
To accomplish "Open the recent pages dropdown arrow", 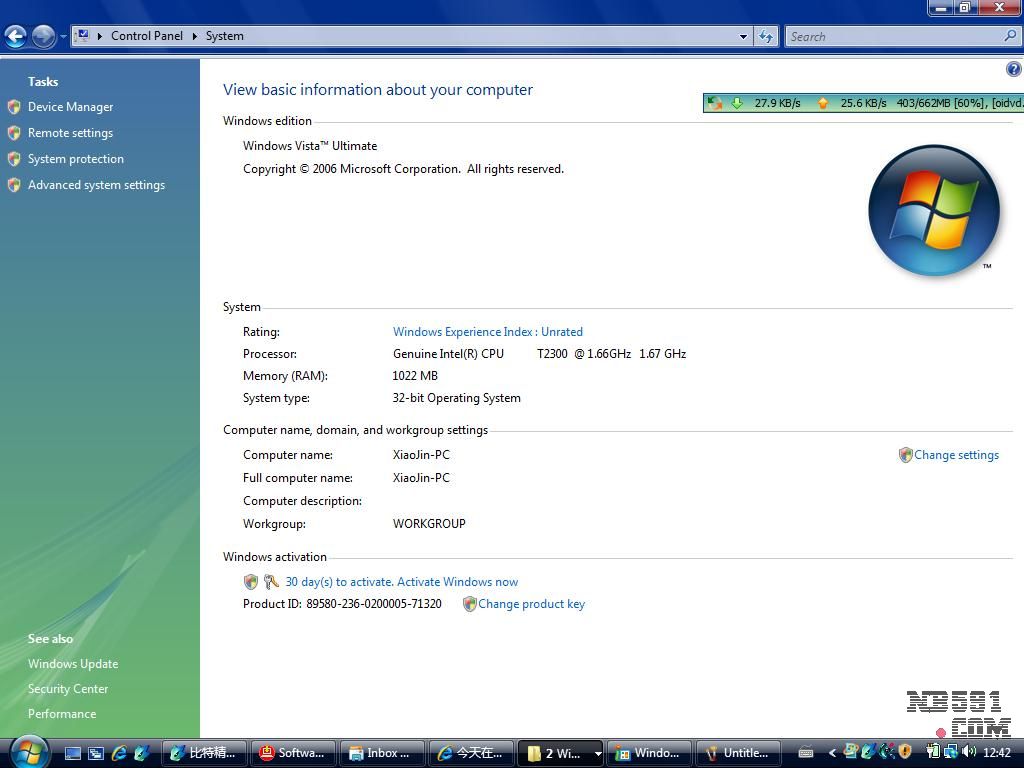I will pyautogui.click(x=63, y=37).
